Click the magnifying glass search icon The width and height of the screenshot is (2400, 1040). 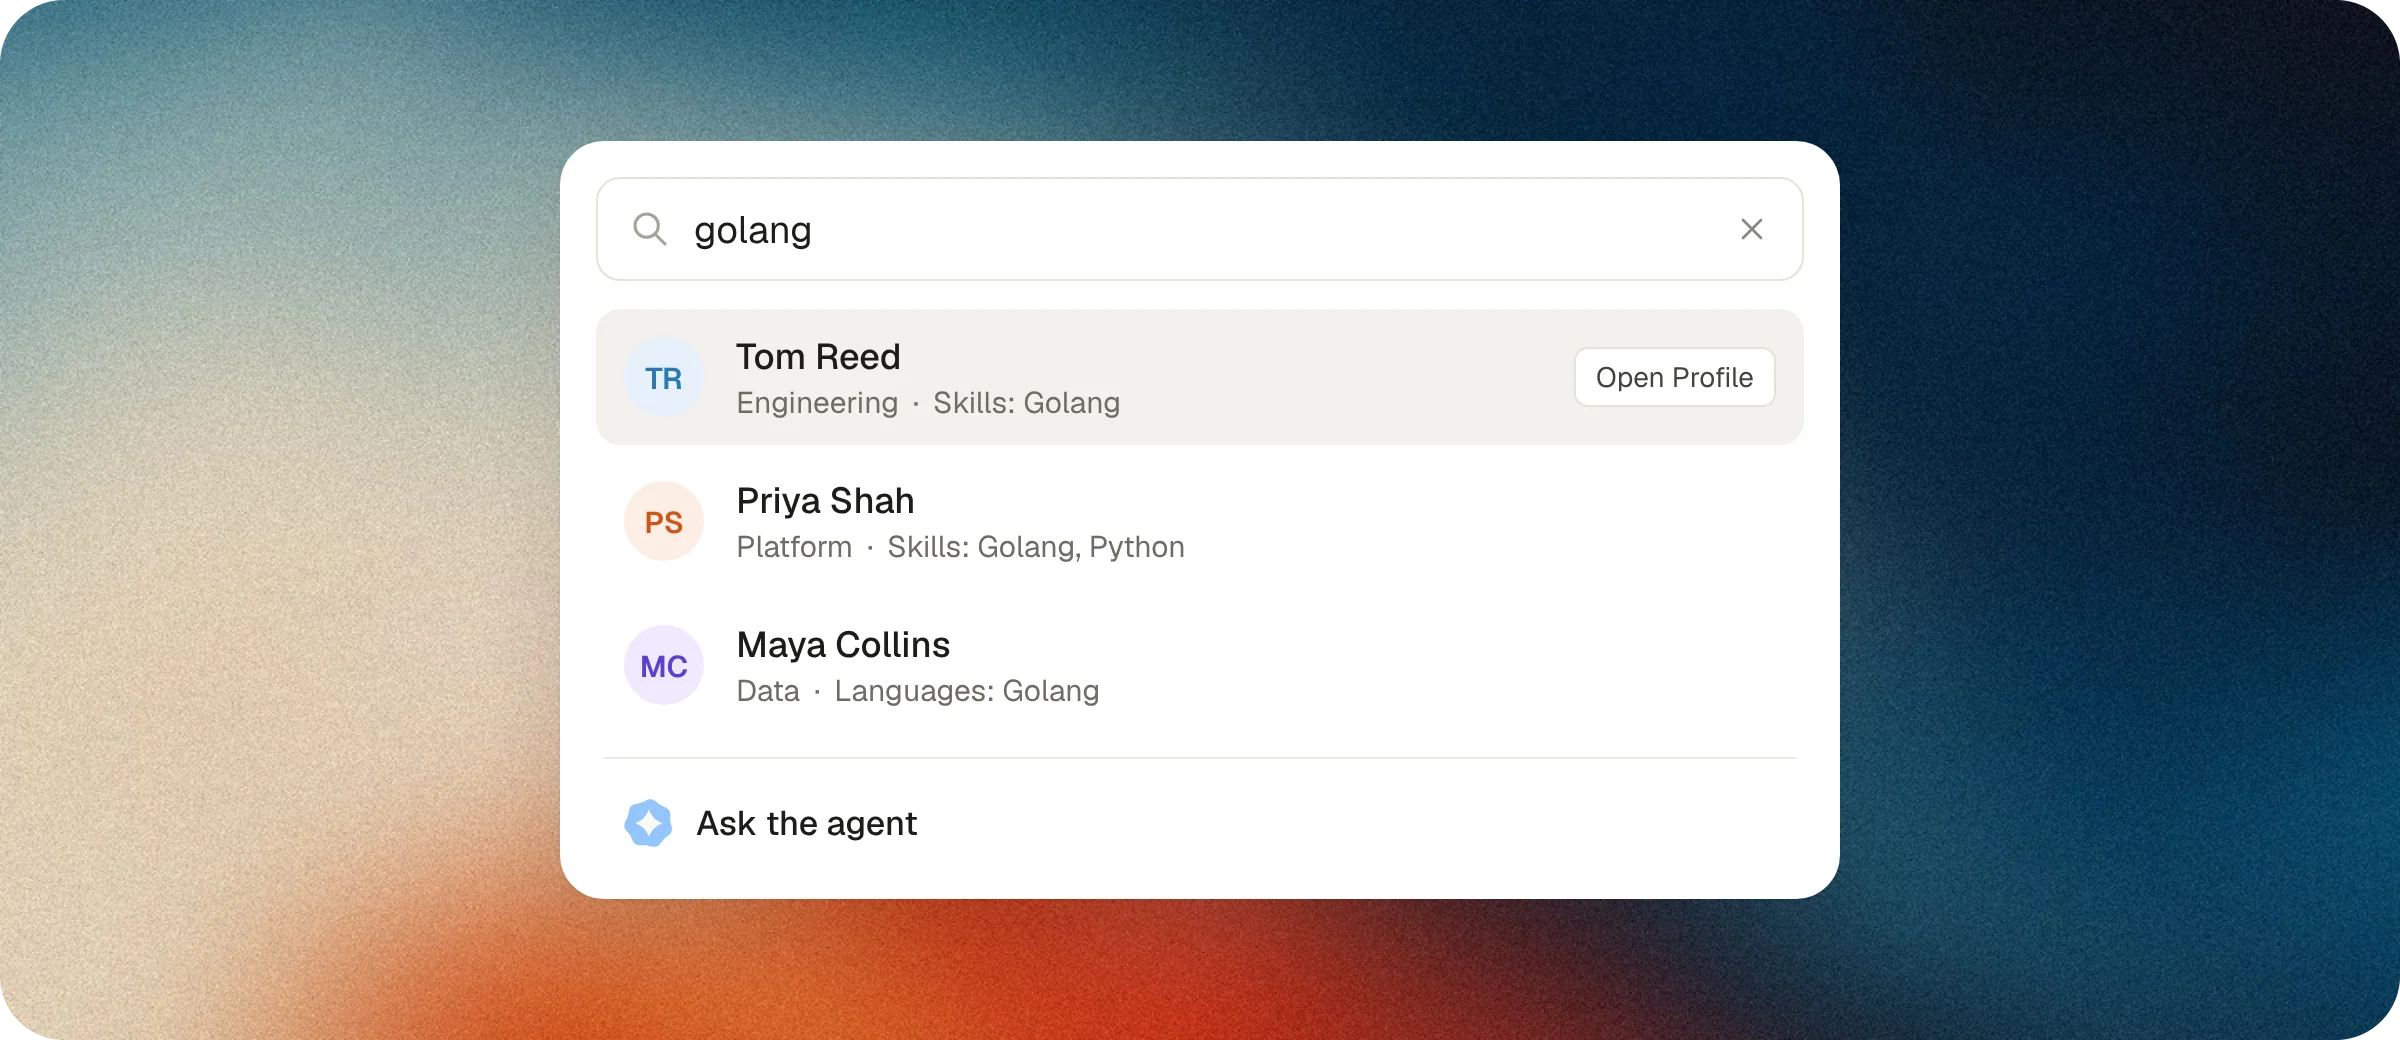click(x=650, y=229)
